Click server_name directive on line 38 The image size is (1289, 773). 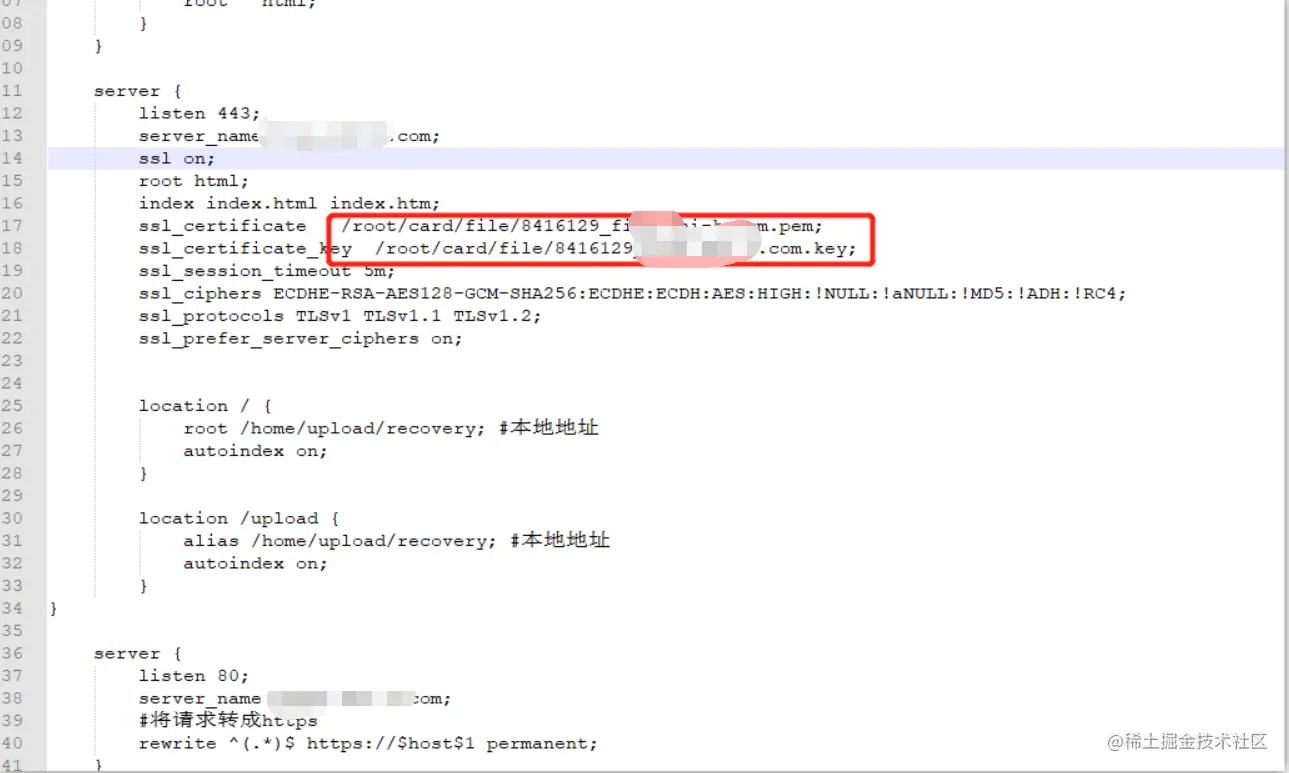[x=295, y=698]
